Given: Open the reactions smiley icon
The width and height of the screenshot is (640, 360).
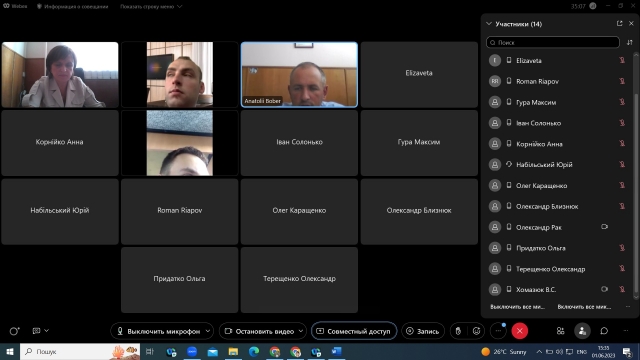Looking at the screenshot, I should (476, 331).
